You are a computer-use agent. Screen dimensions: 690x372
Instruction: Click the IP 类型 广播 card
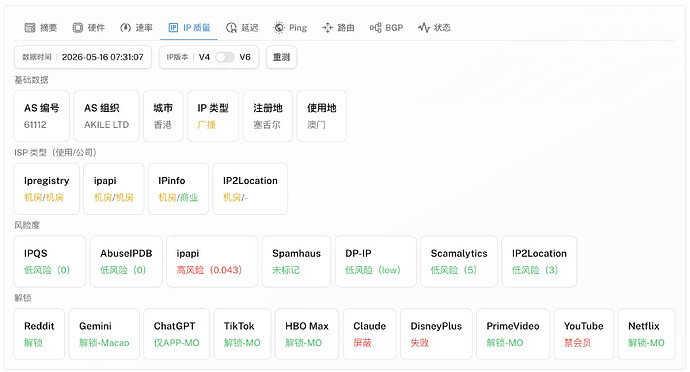[213, 116]
